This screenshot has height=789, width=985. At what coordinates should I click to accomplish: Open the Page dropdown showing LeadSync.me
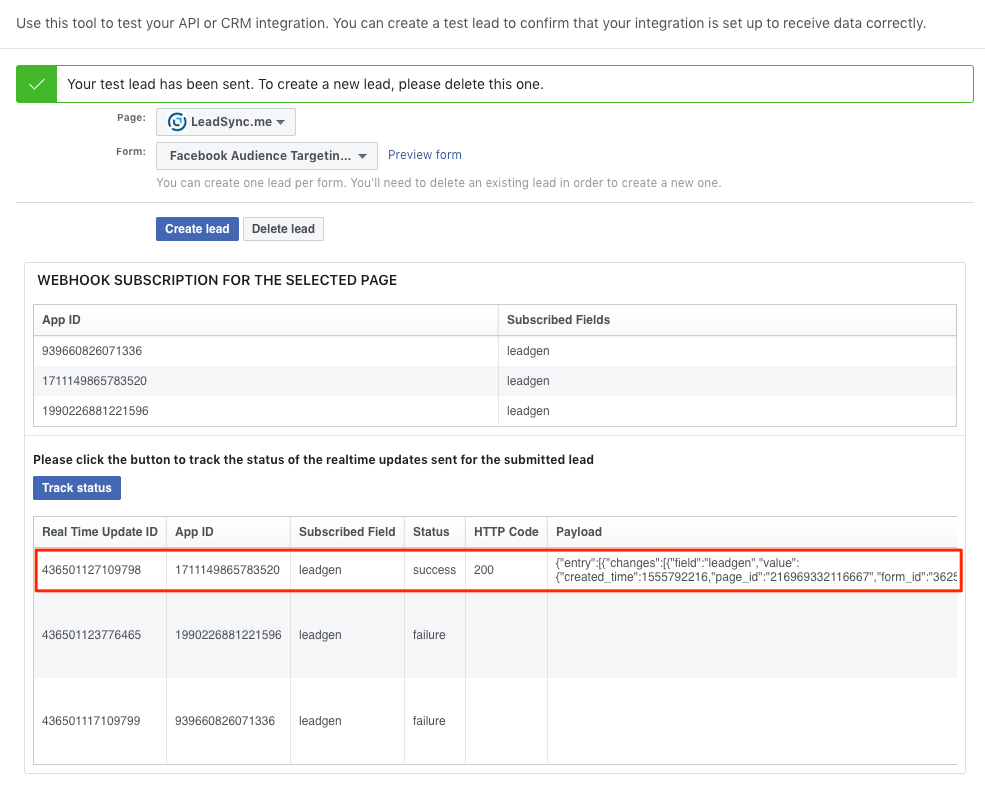pyautogui.click(x=226, y=122)
